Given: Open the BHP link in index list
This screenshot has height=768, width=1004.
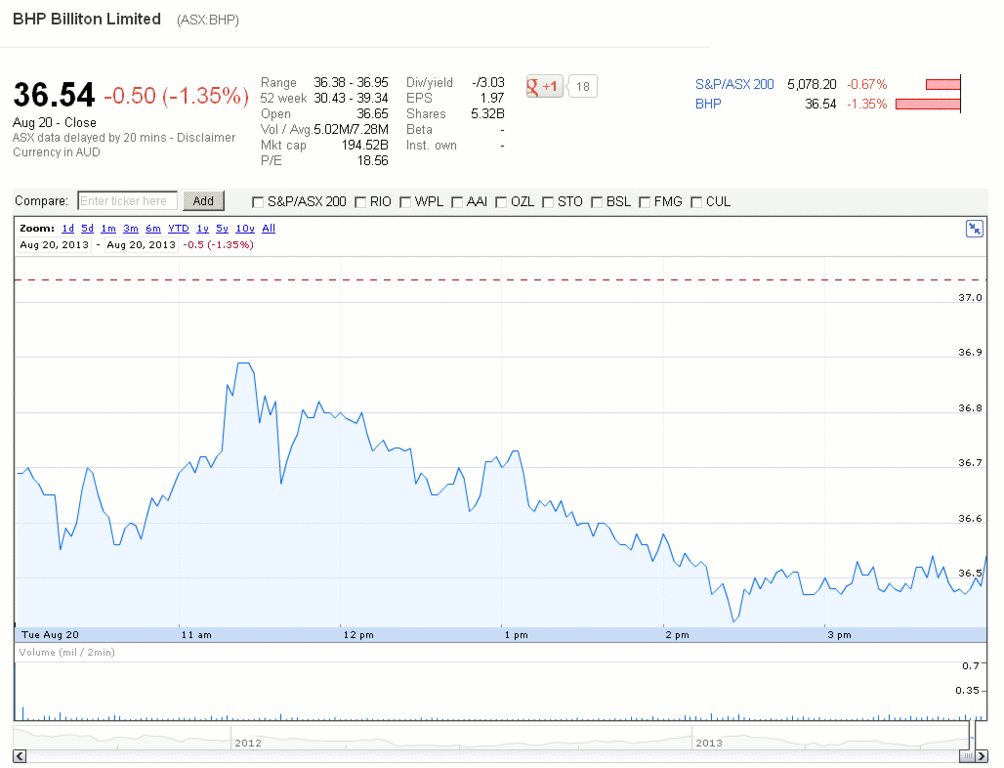Looking at the screenshot, I should pyautogui.click(x=708, y=104).
